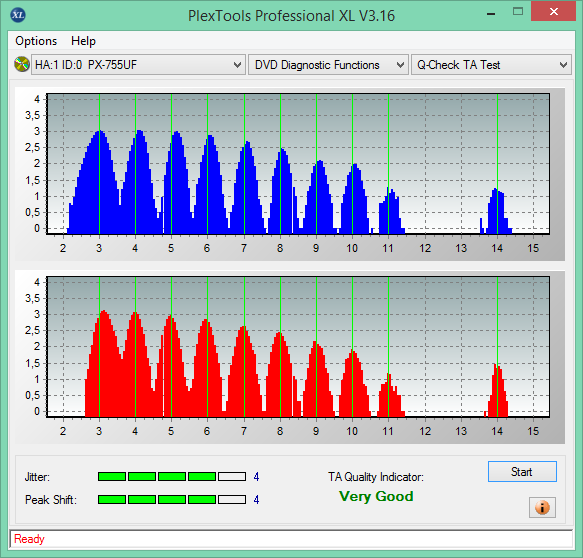Screen dimensions: 583x558
Task: Maximize the PlexTools window
Action: [518, 12]
